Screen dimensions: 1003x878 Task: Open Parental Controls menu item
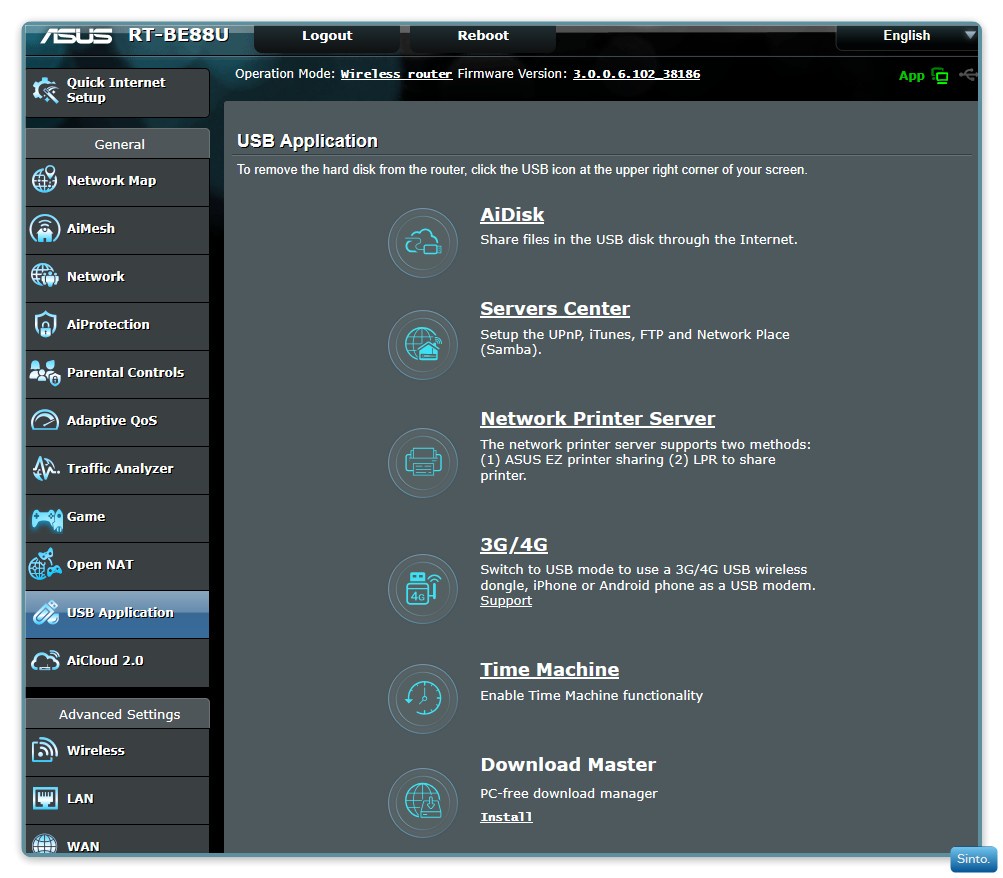pos(117,374)
